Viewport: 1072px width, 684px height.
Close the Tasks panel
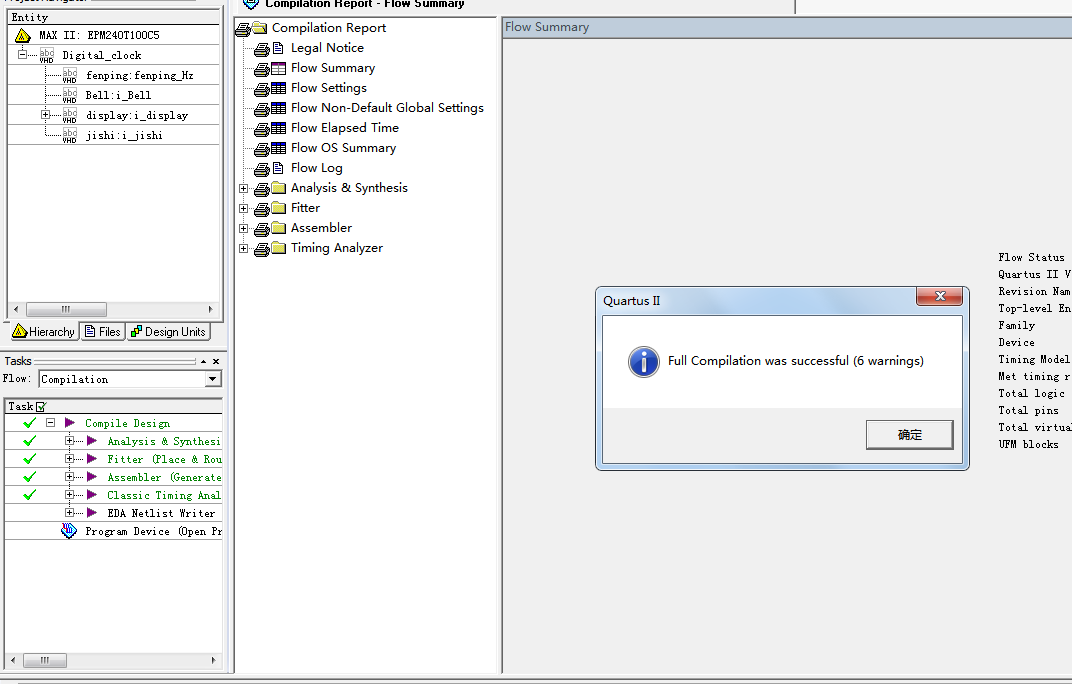216,361
